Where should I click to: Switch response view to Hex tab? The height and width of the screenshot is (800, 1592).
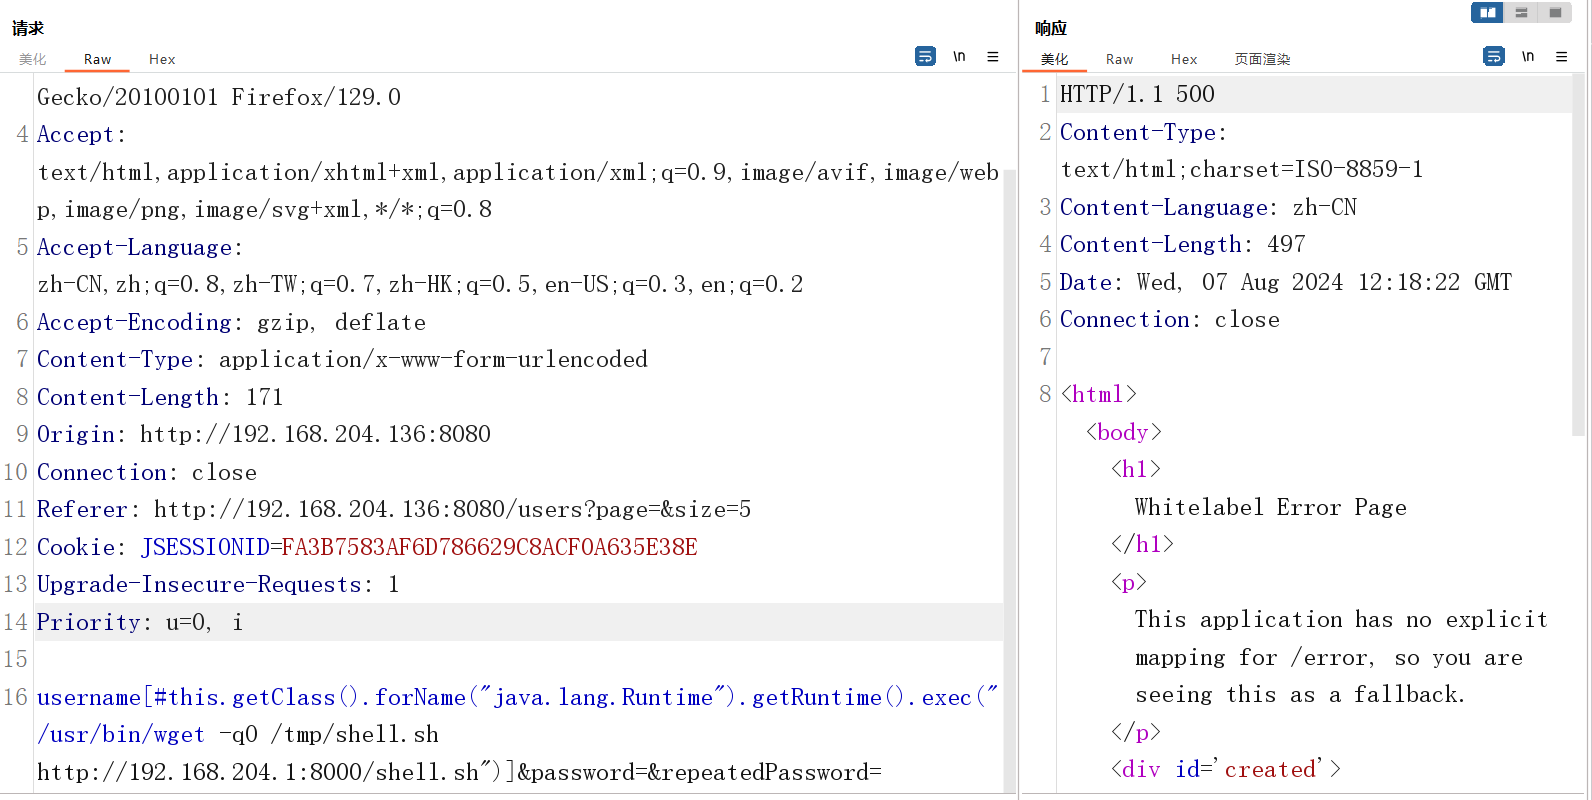click(x=1184, y=60)
